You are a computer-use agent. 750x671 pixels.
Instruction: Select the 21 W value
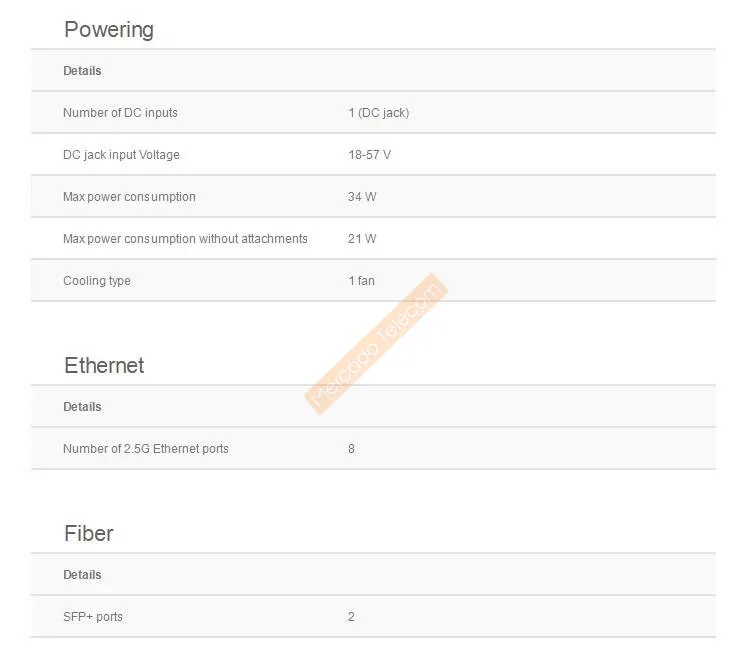pyautogui.click(x=362, y=239)
